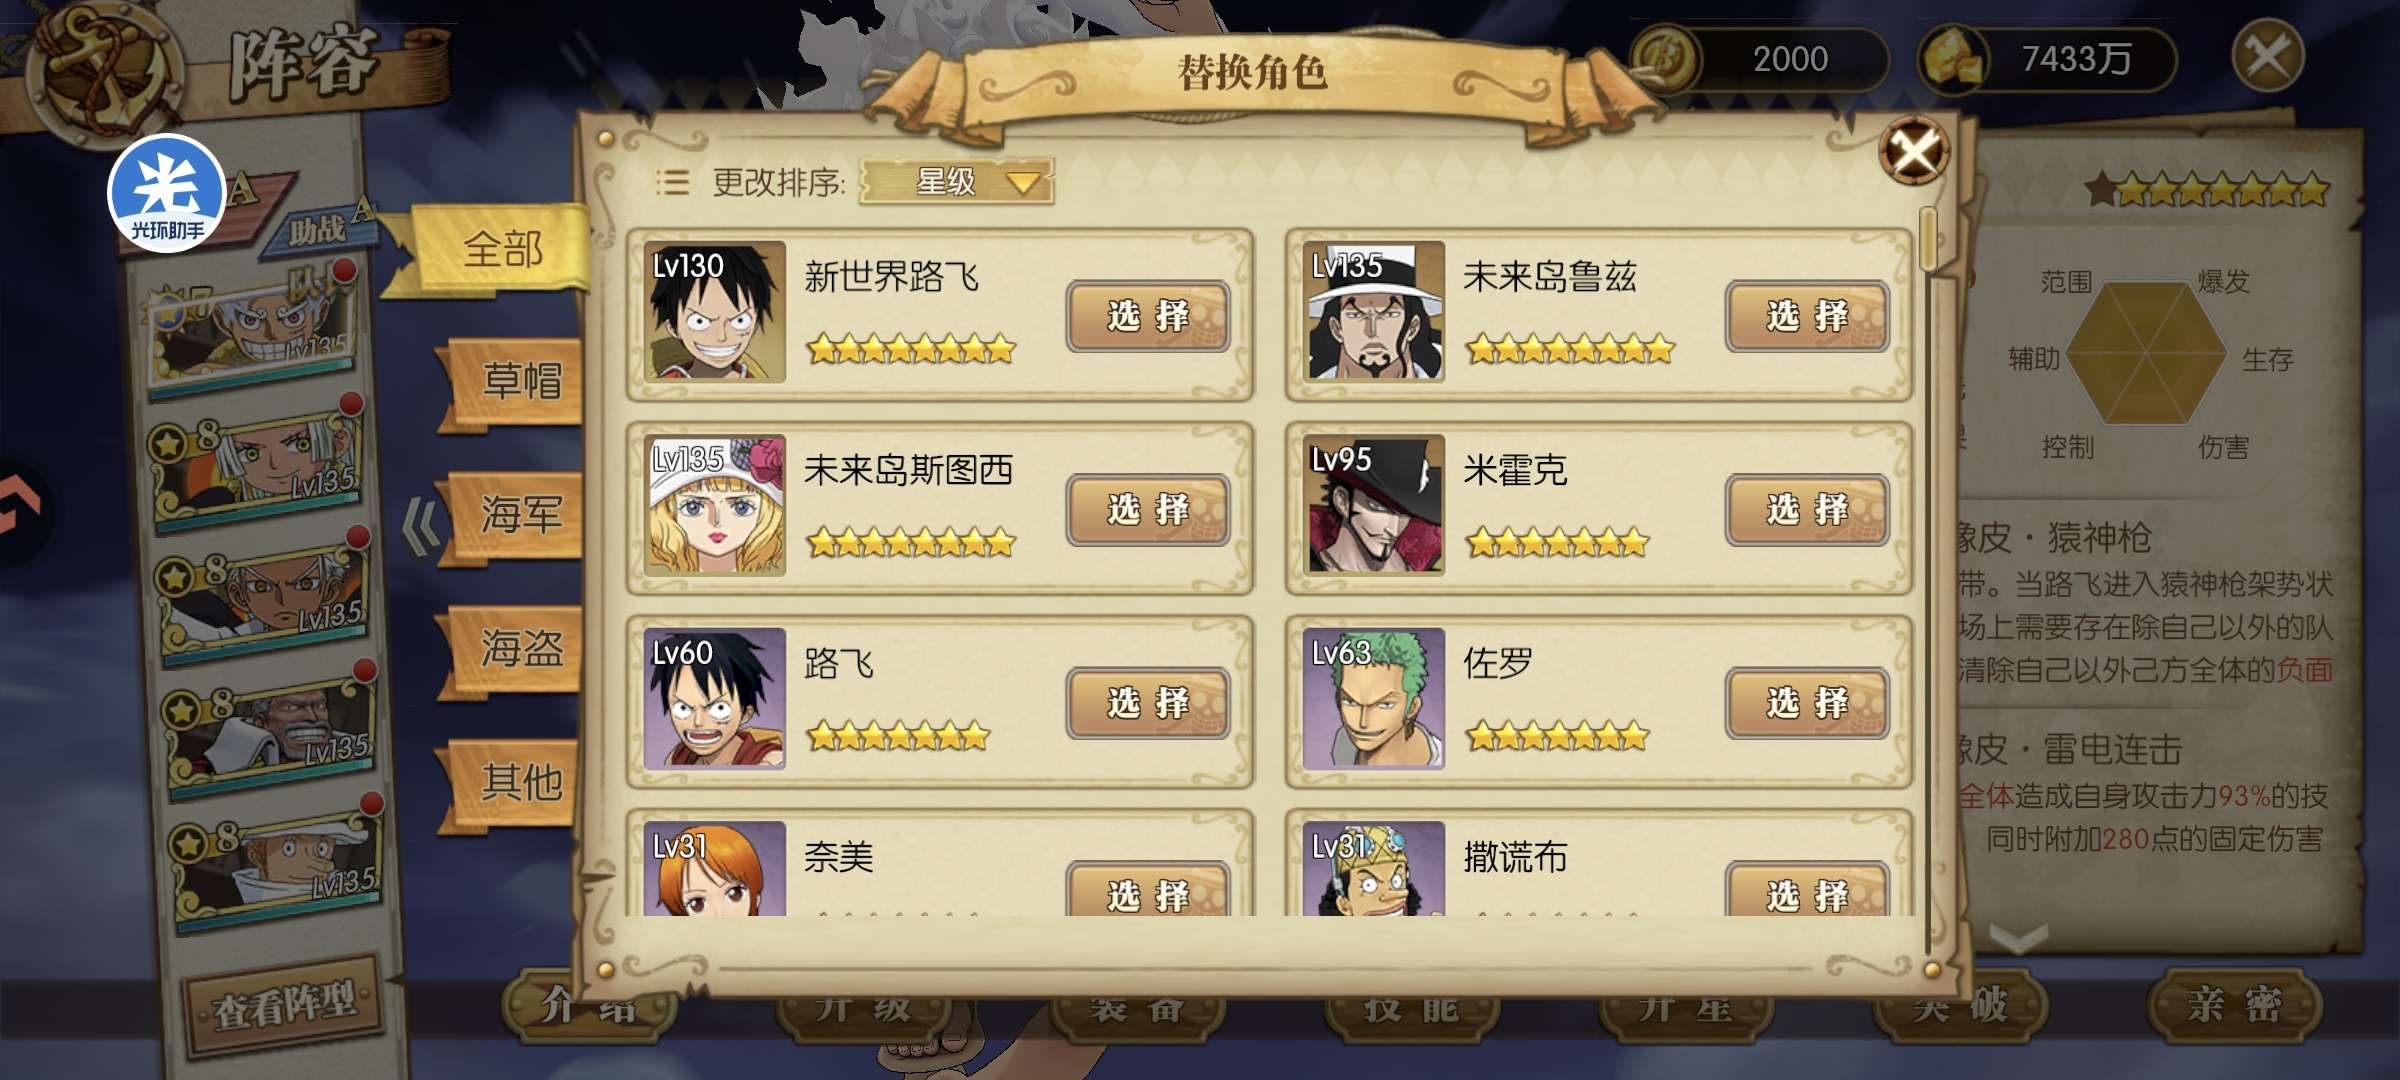
Task: Choose 佐罗 with its 选择 button
Action: coord(1807,703)
